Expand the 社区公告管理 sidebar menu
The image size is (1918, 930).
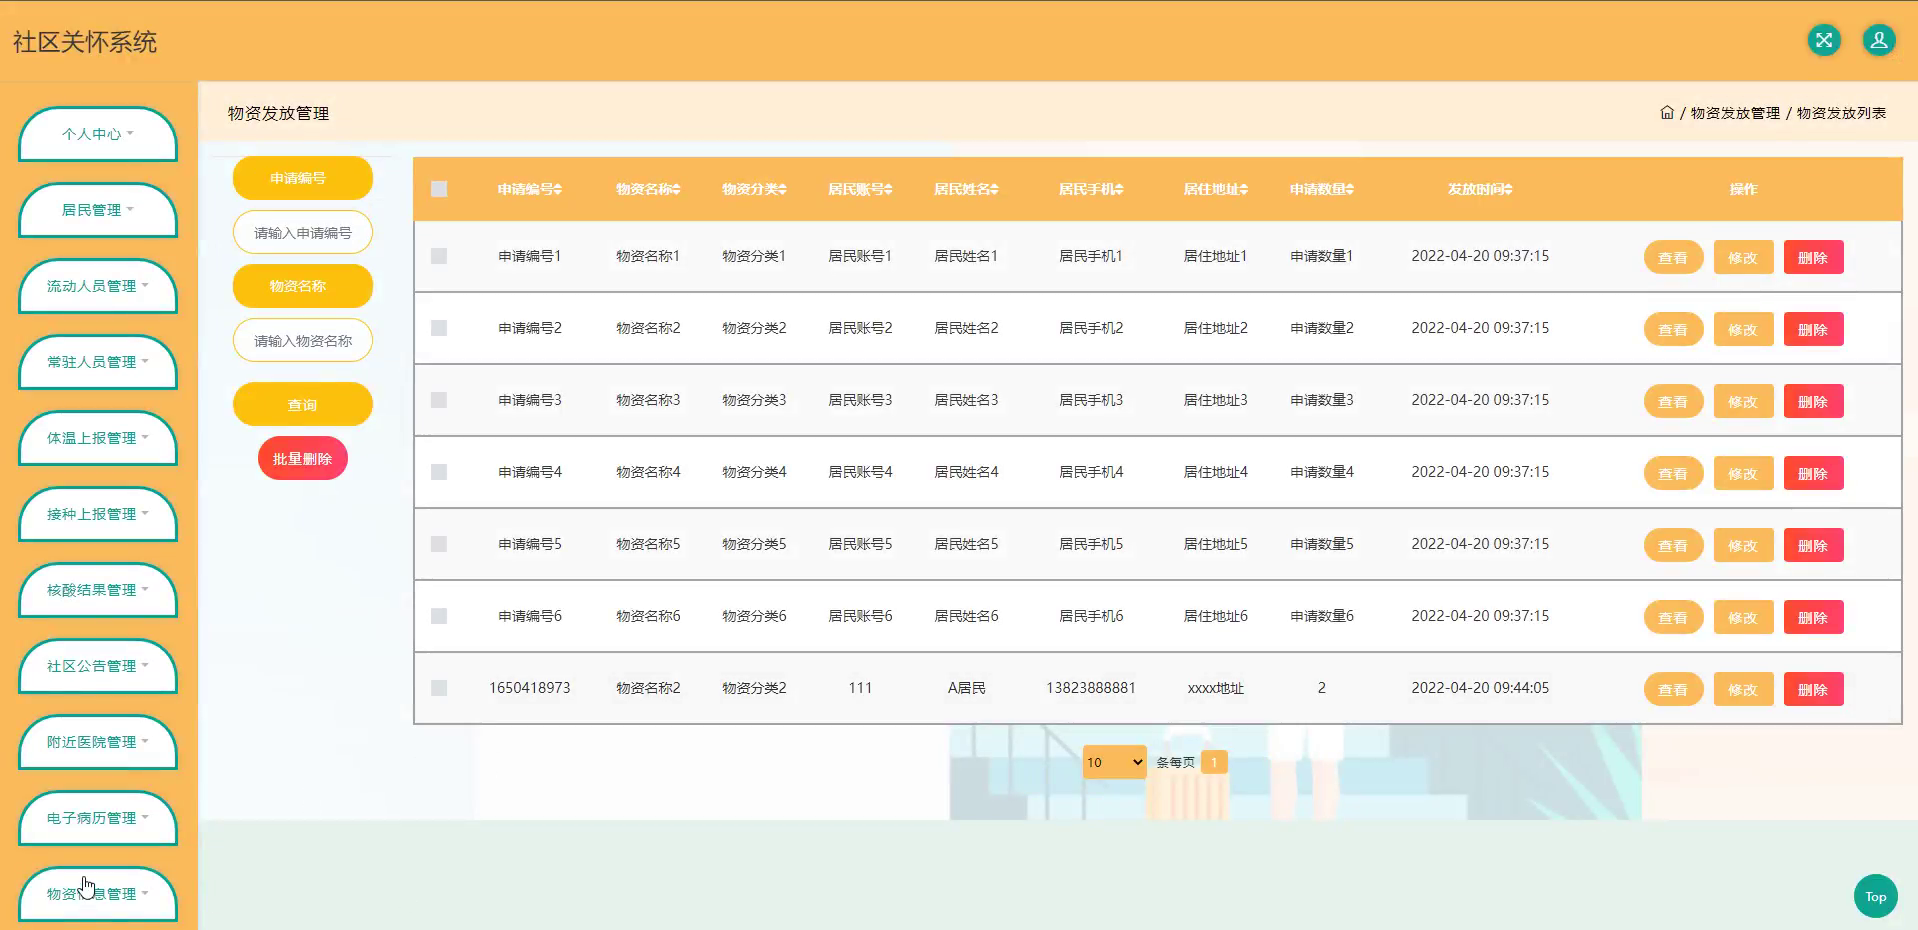(x=98, y=666)
